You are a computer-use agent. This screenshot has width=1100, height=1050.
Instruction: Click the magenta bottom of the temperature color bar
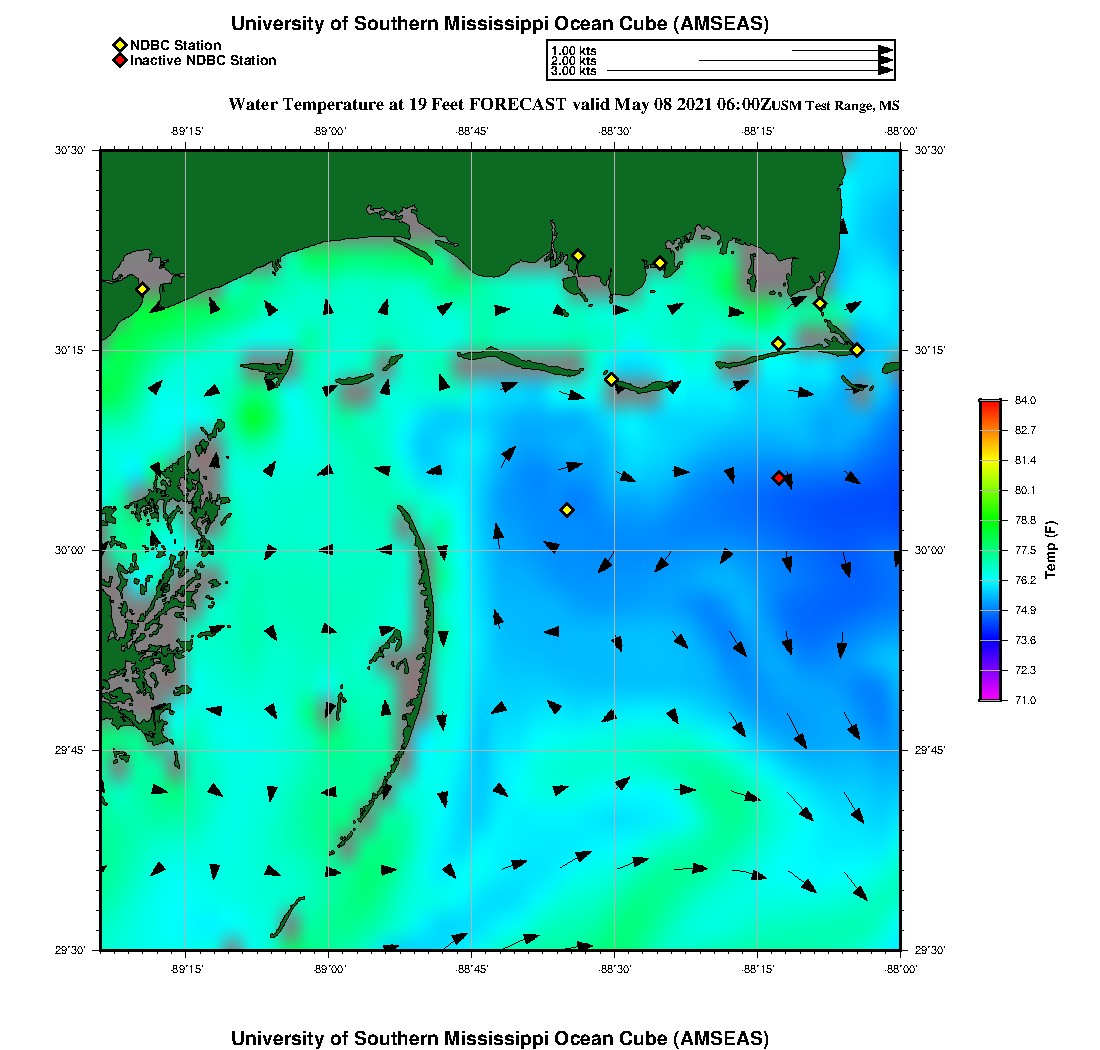pyautogui.click(x=989, y=695)
